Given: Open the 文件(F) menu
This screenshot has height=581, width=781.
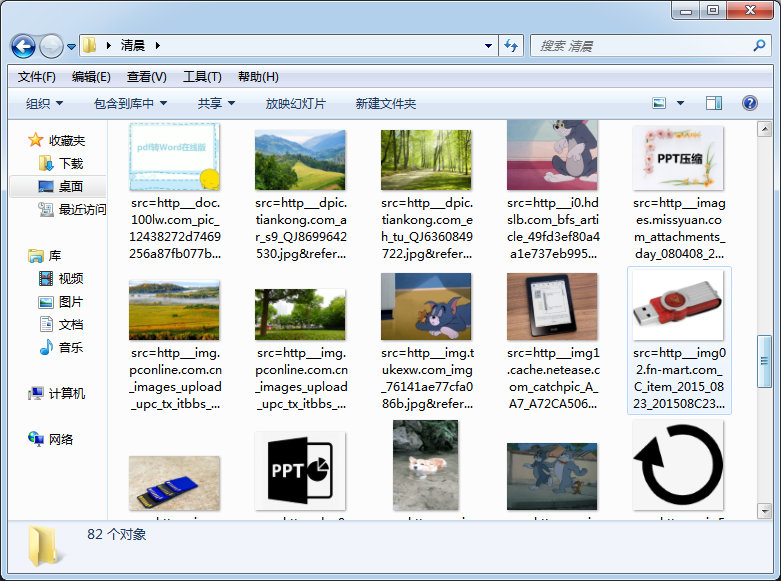Looking at the screenshot, I should tap(37, 77).
